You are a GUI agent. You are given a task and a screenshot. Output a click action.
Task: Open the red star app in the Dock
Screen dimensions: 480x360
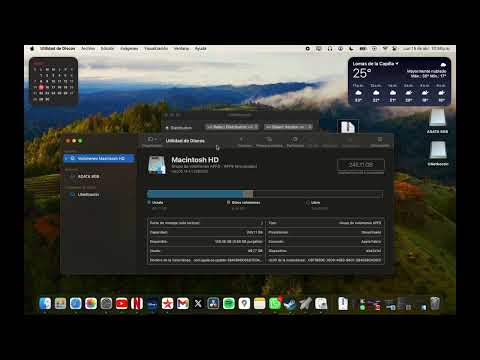pyautogui.click(x=168, y=304)
